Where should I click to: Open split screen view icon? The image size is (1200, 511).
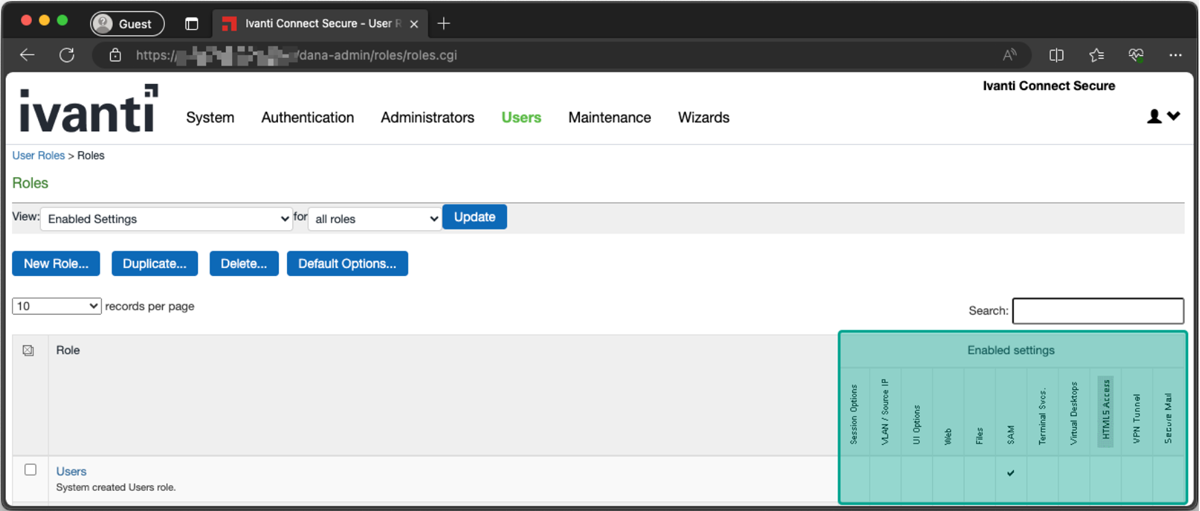[1056, 55]
